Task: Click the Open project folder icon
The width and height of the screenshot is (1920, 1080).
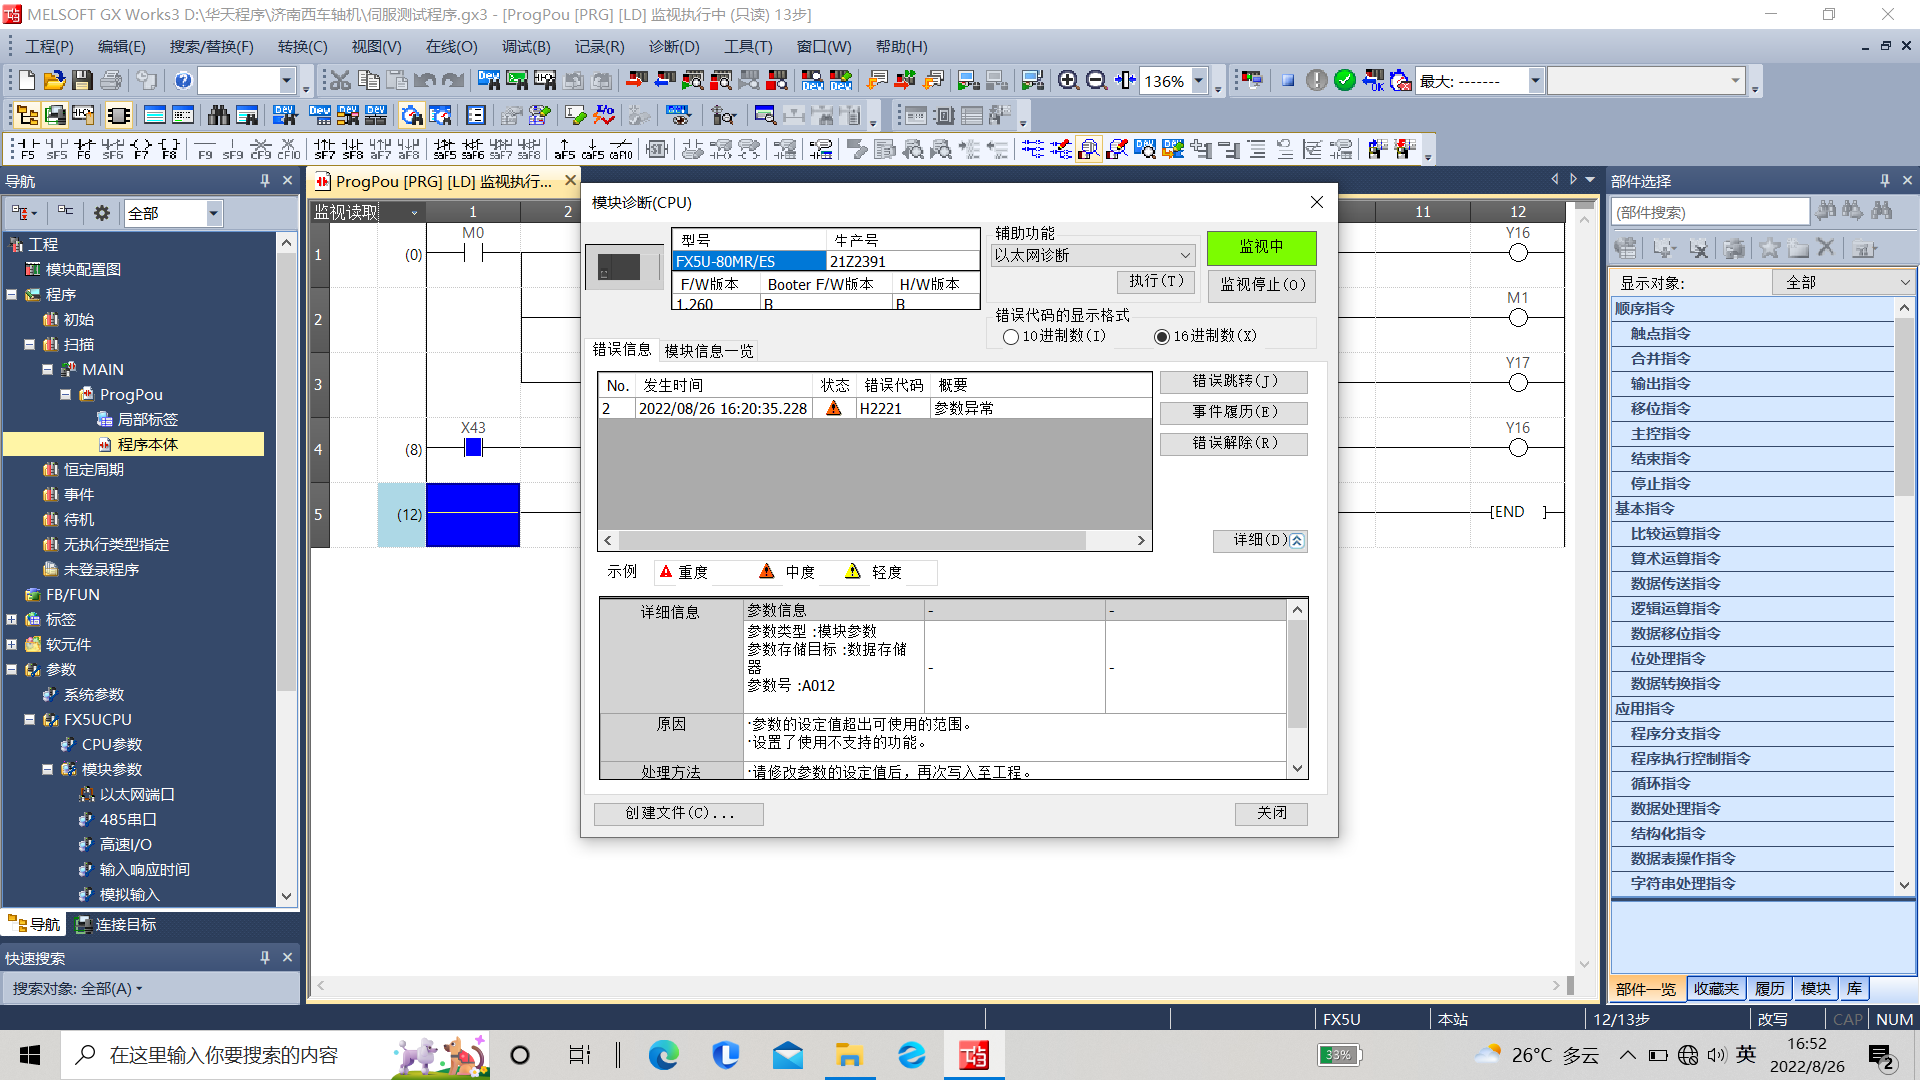Action: click(x=54, y=81)
